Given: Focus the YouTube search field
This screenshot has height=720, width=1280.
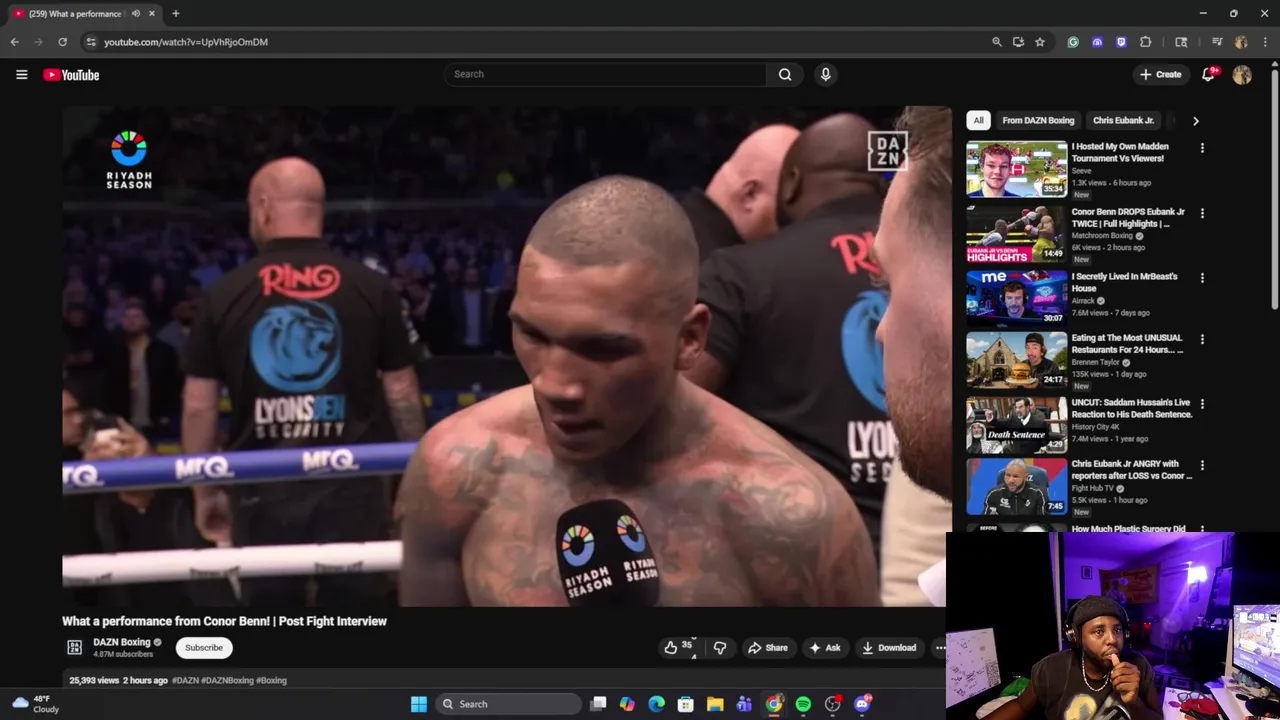Looking at the screenshot, I should pyautogui.click(x=605, y=74).
